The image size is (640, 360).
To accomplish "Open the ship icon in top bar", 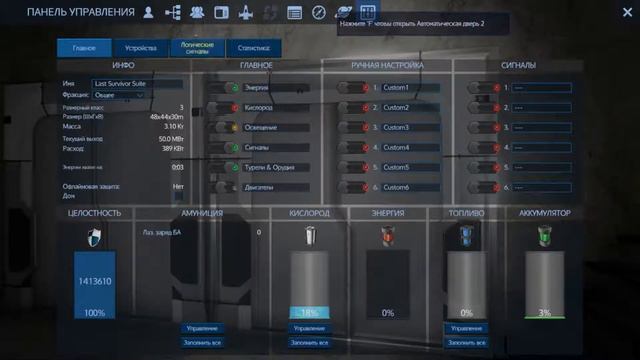I will pos(246,13).
